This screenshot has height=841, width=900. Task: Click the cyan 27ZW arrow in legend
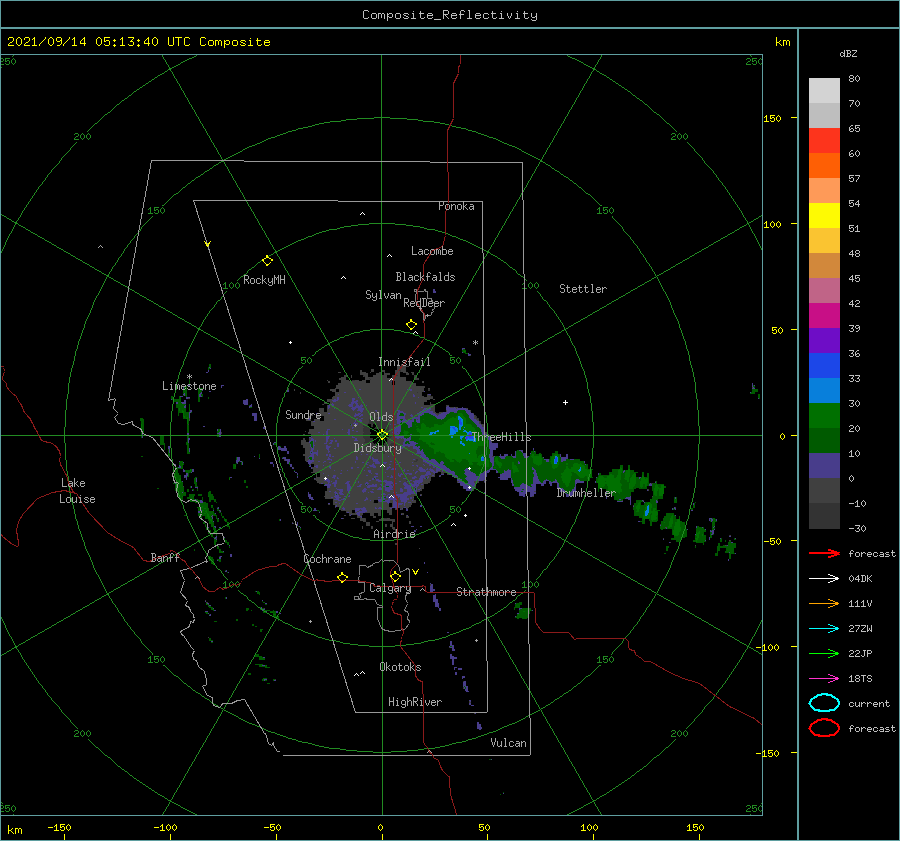coord(824,629)
